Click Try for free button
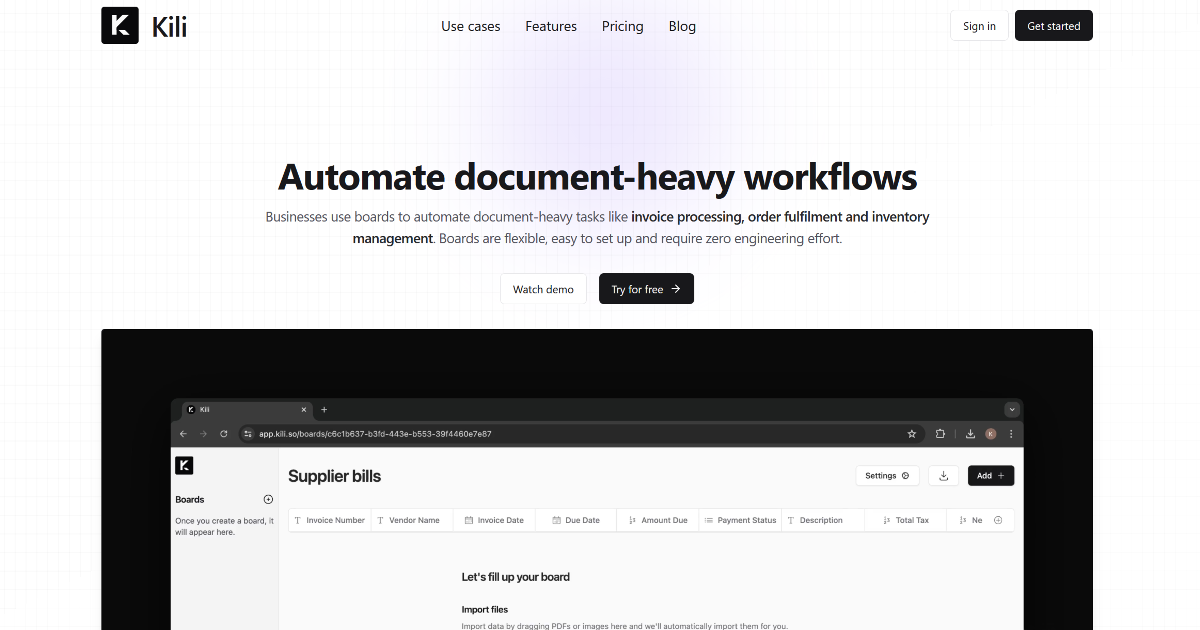Image resolution: width=1200 pixels, height=630 pixels. coord(646,289)
